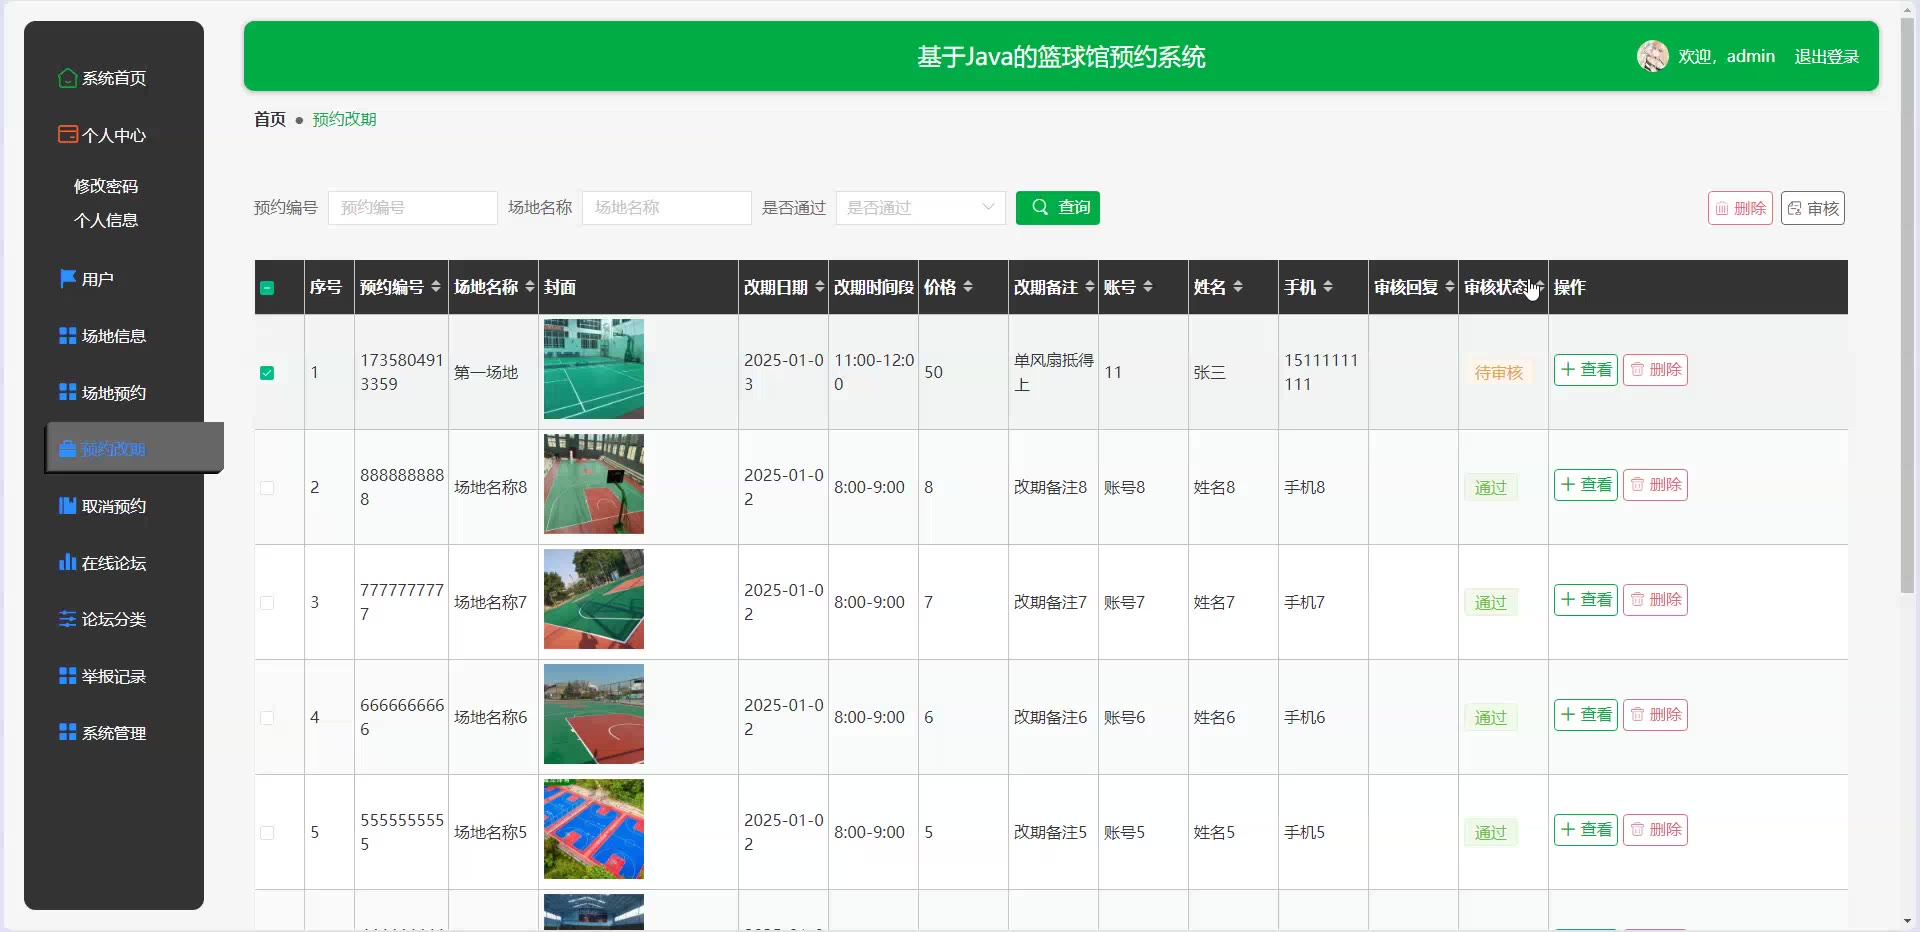Image resolution: width=1920 pixels, height=932 pixels.
Task: Click the home icon beside 系统首页
Action: [67, 78]
